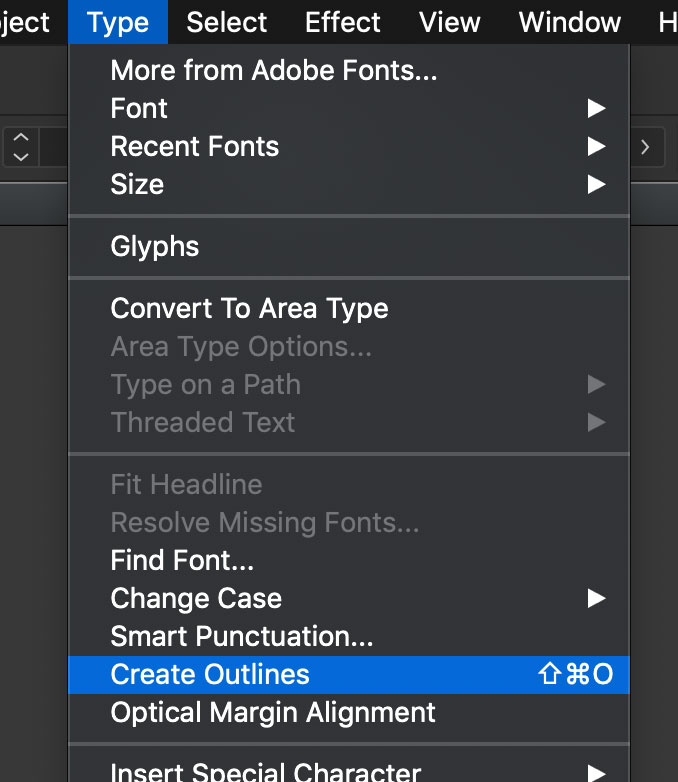The width and height of the screenshot is (678, 782).
Task: Open the Window menu
Action: pos(570,22)
